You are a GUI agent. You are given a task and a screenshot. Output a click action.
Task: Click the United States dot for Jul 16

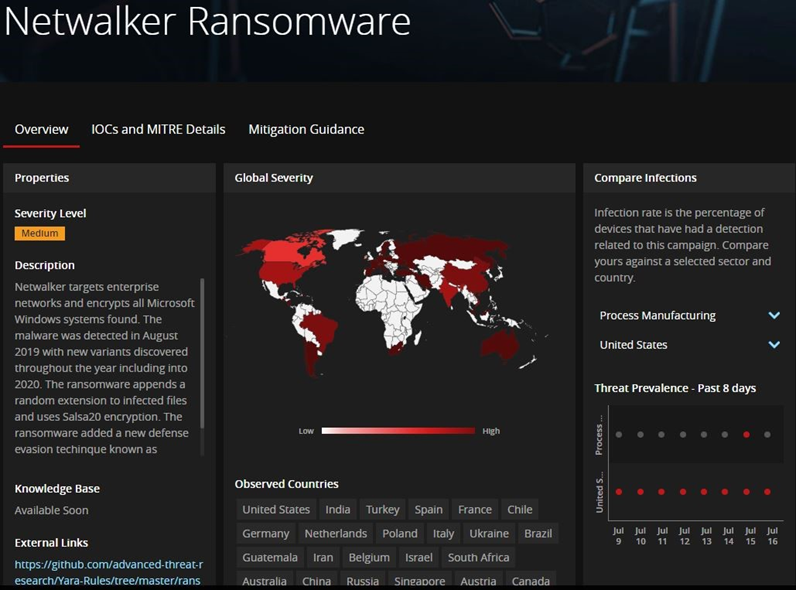pyautogui.click(x=768, y=491)
